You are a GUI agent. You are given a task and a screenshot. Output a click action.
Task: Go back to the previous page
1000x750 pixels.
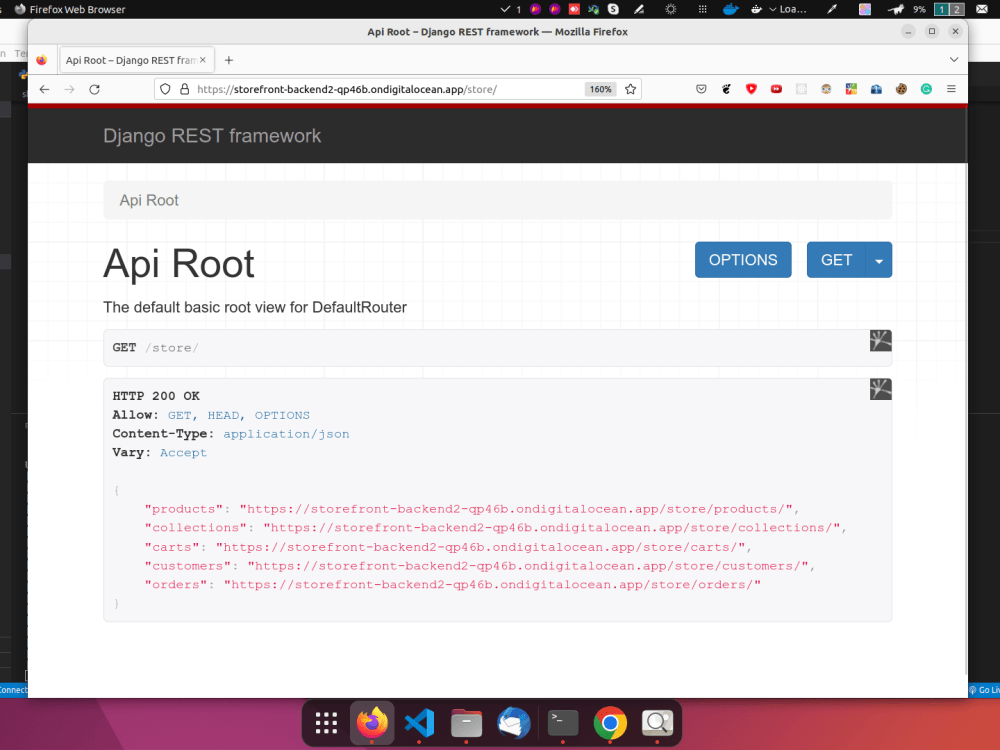click(x=44, y=89)
